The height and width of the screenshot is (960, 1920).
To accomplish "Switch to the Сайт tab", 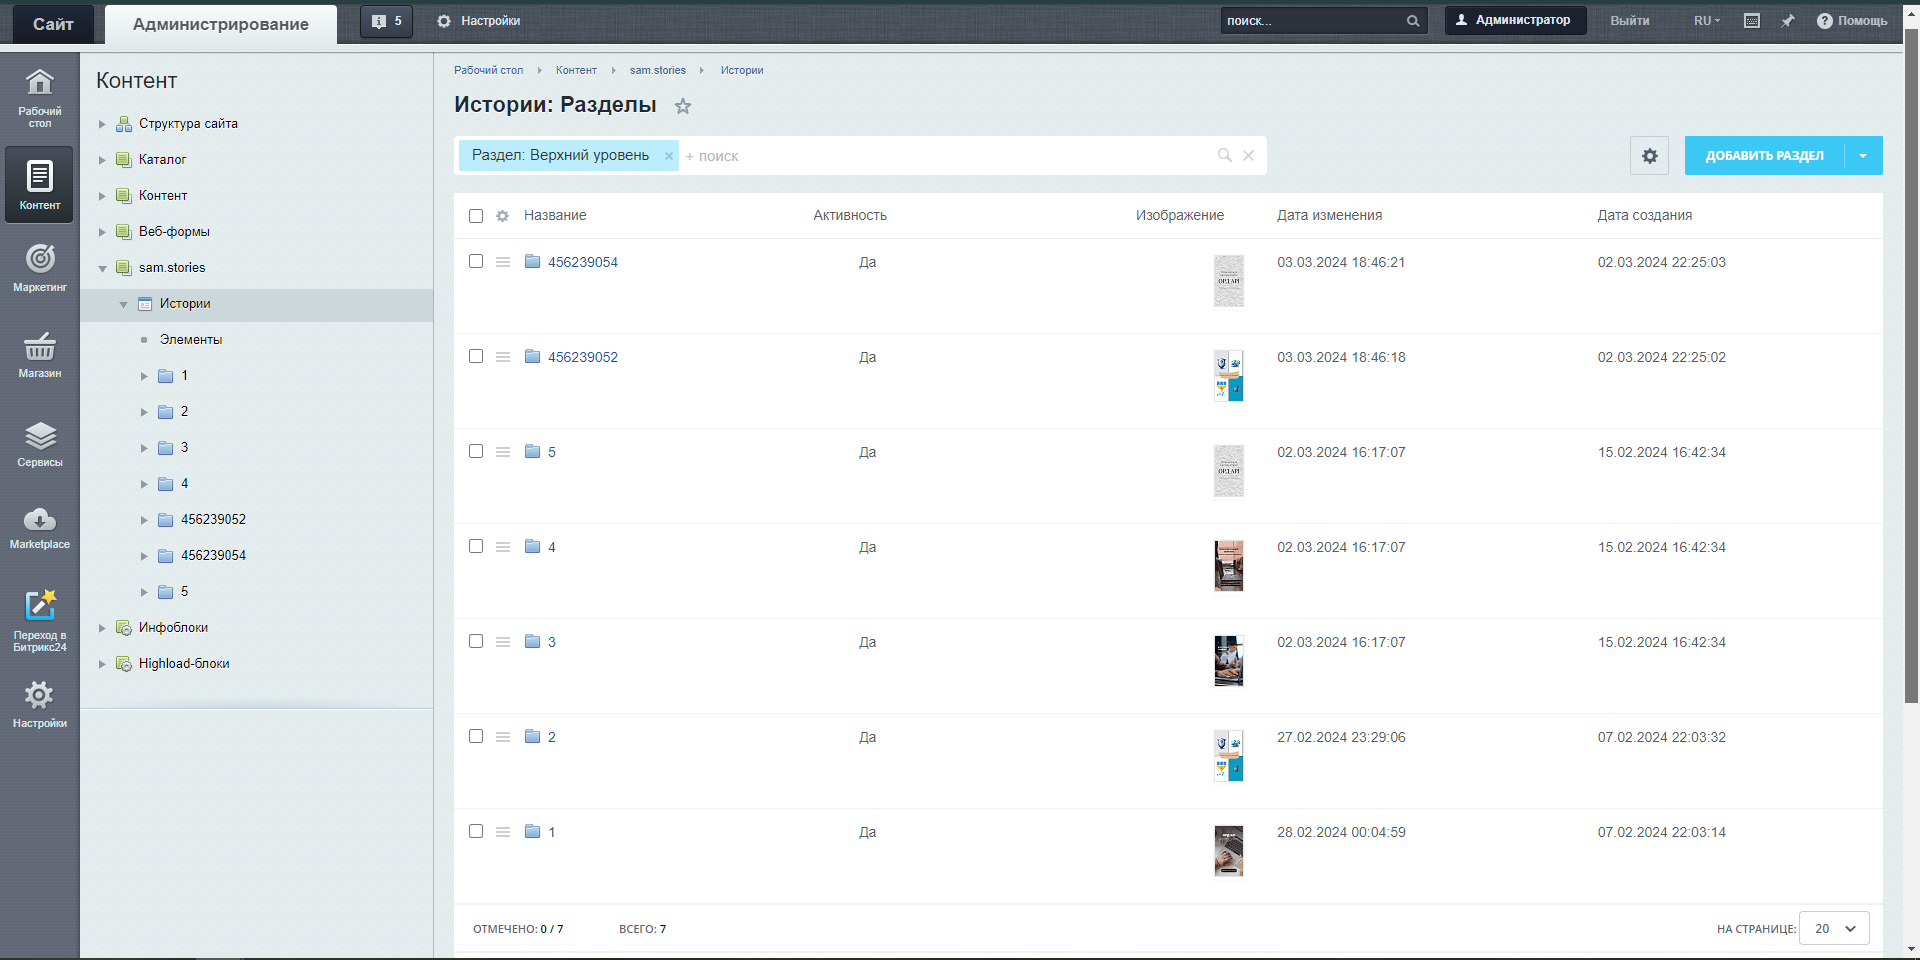I will point(53,24).
